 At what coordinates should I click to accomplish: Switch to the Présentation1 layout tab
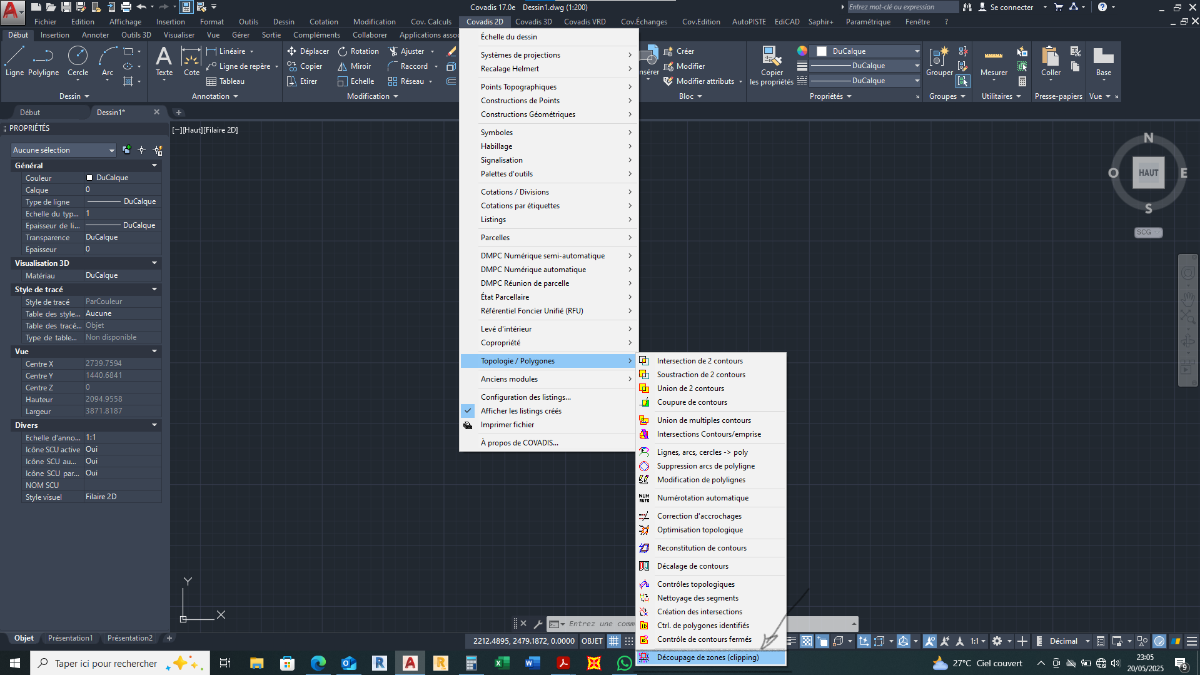point(71,638)
